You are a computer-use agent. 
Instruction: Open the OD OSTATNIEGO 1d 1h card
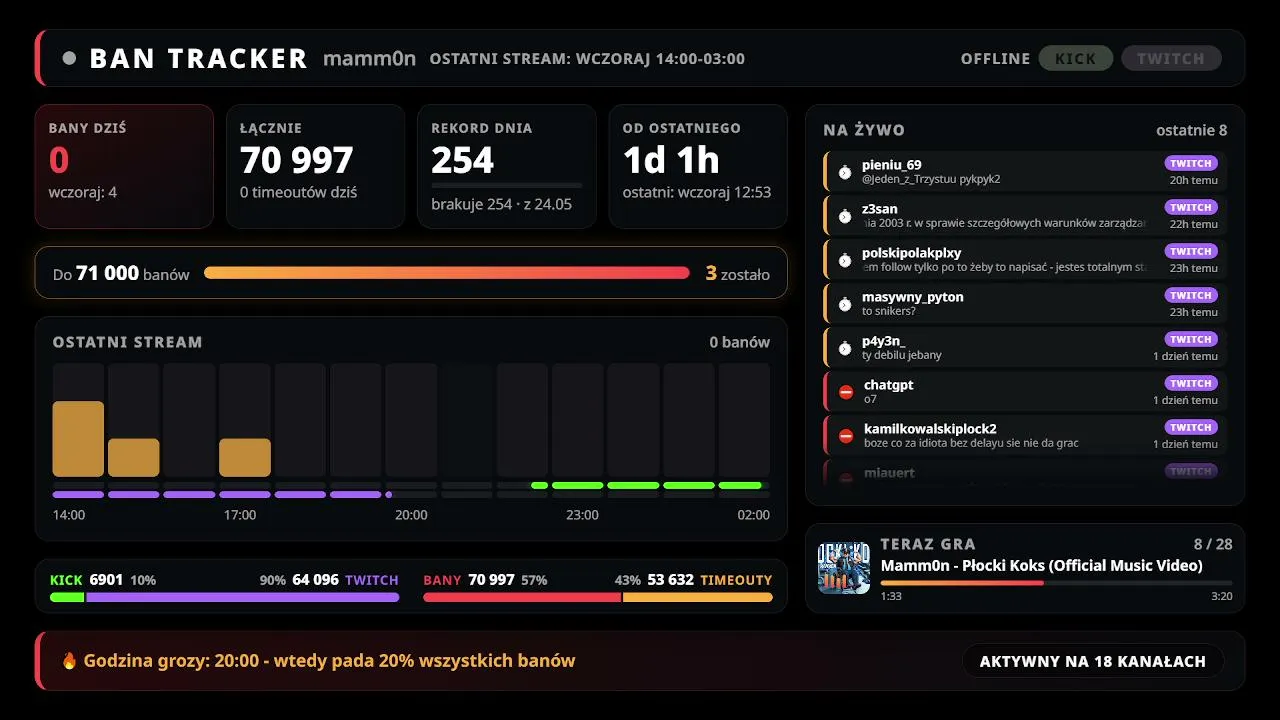click(x=698, y=167)
